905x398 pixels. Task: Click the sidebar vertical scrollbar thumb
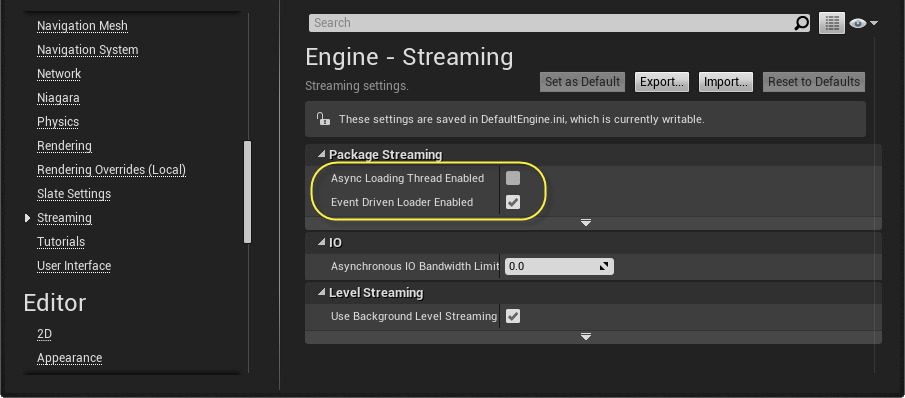pos(248,192)
